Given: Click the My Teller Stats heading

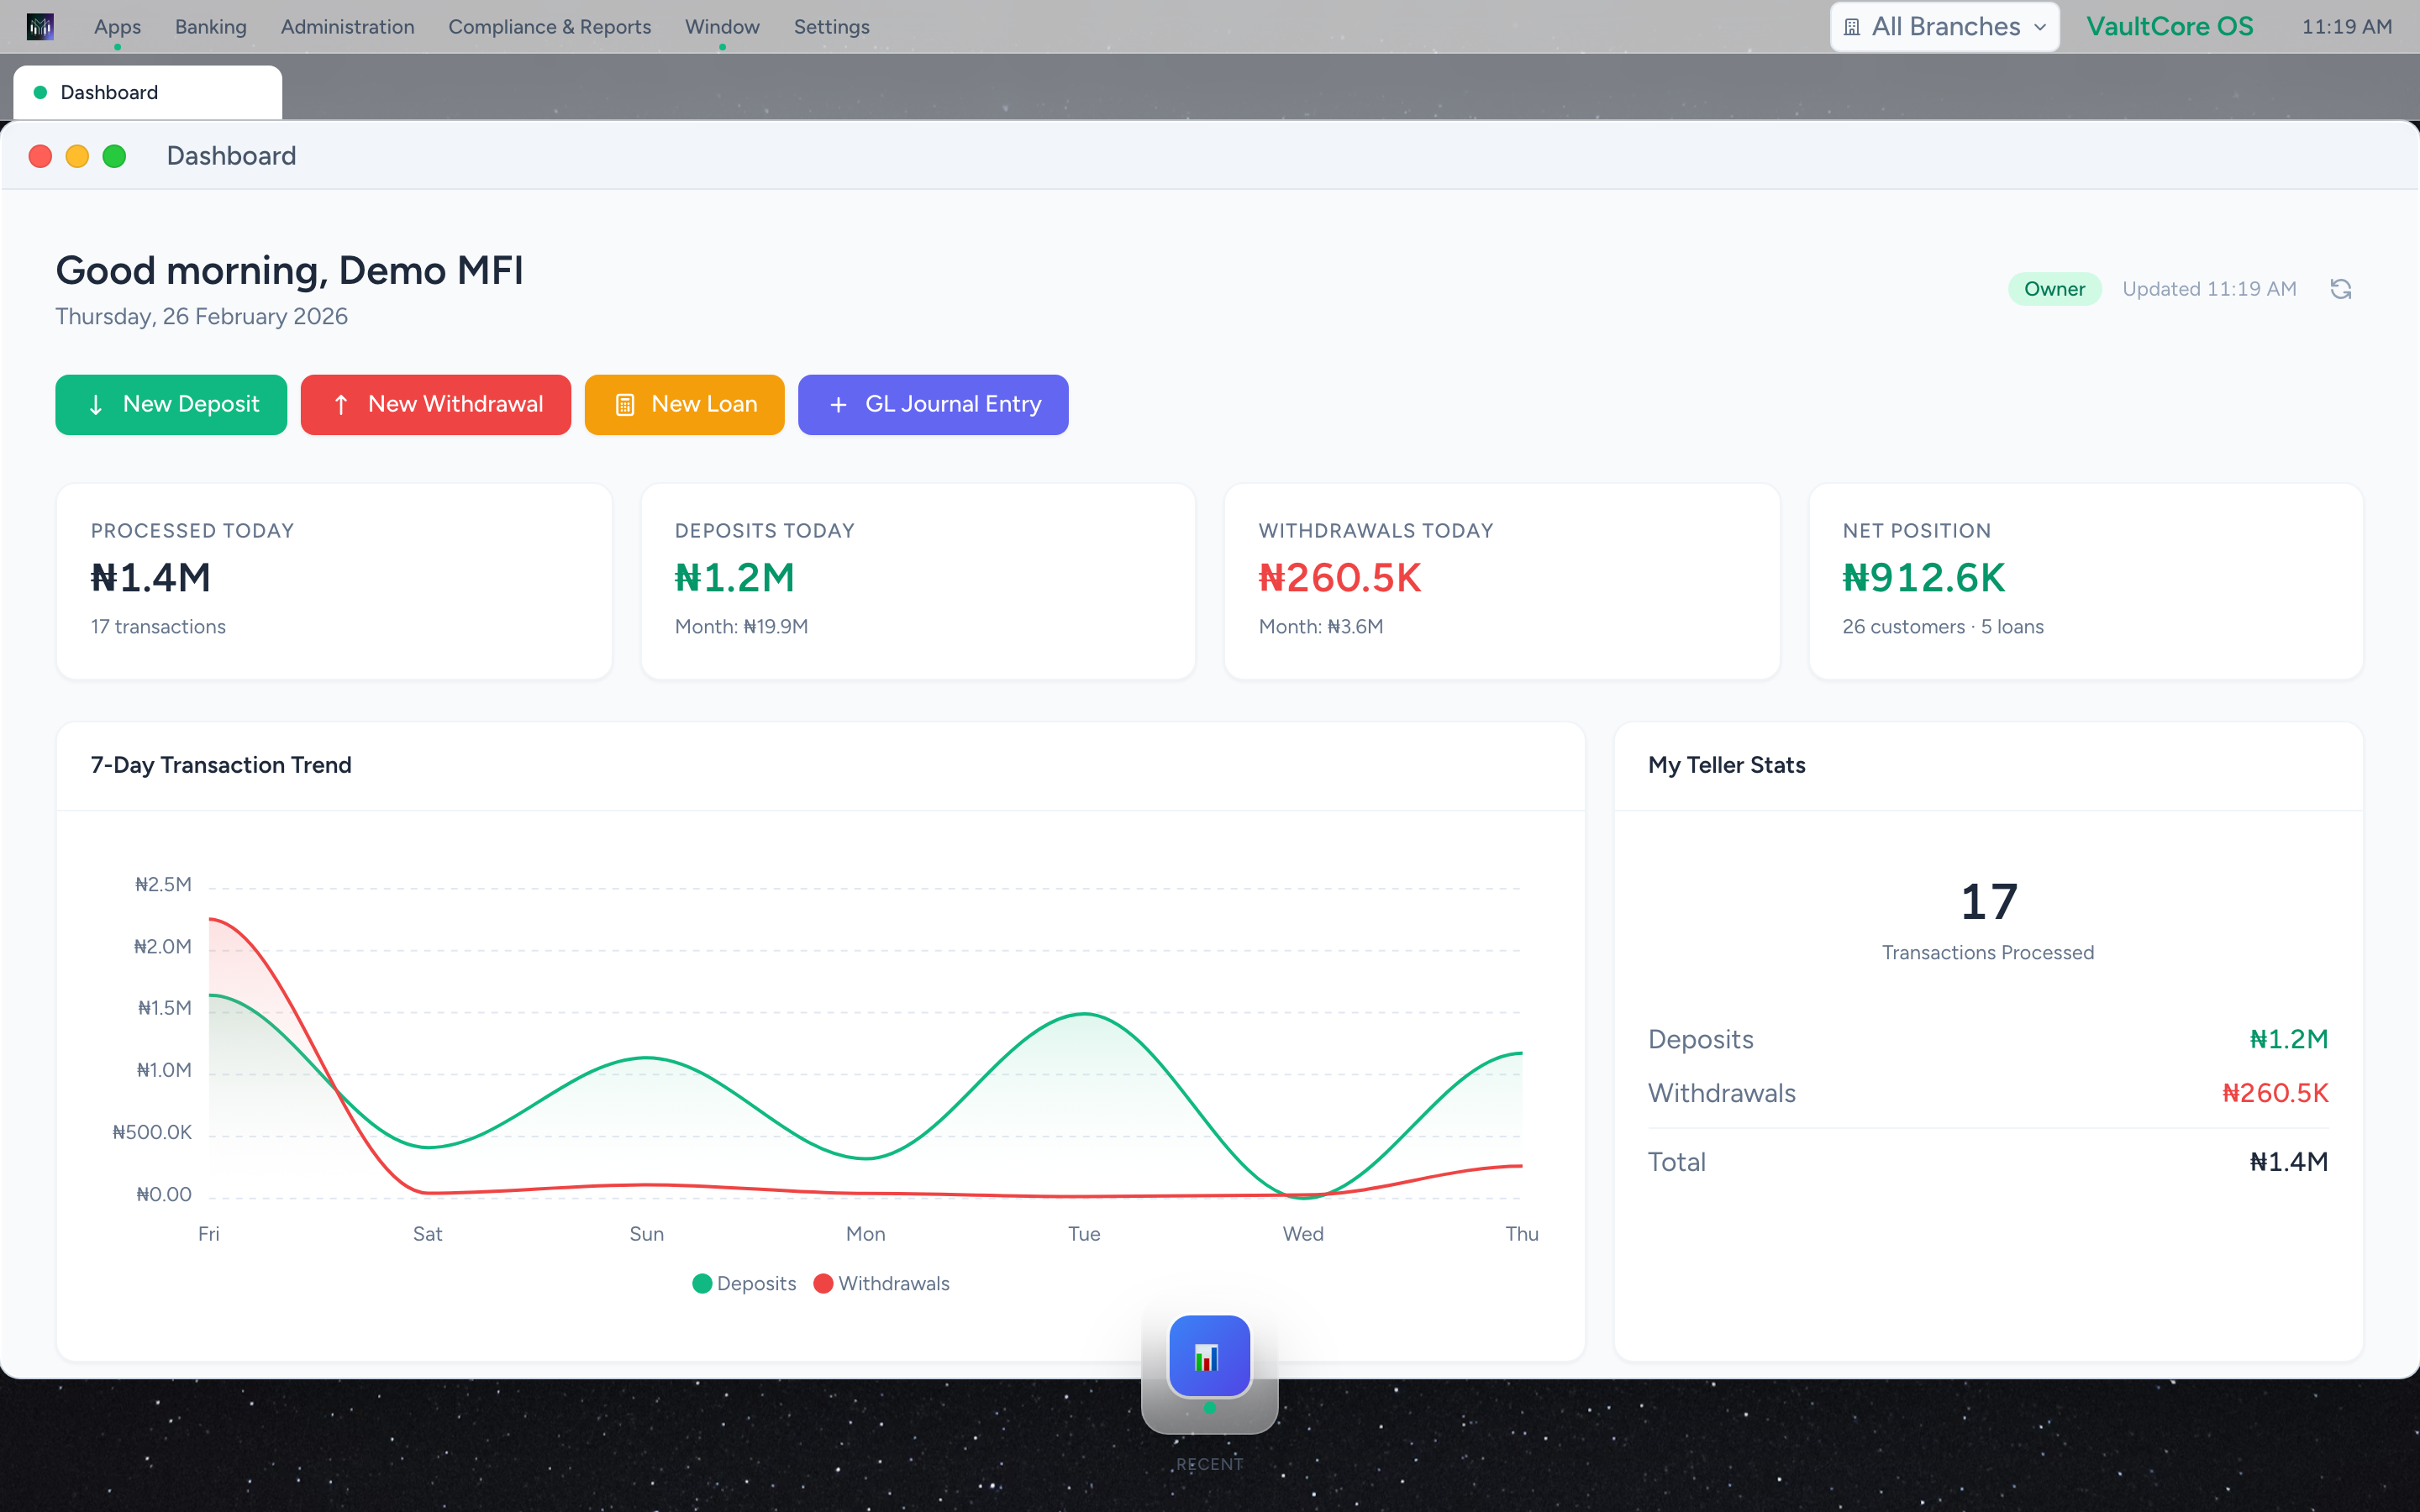Looking at the screenshot, I should point(1726,765).
